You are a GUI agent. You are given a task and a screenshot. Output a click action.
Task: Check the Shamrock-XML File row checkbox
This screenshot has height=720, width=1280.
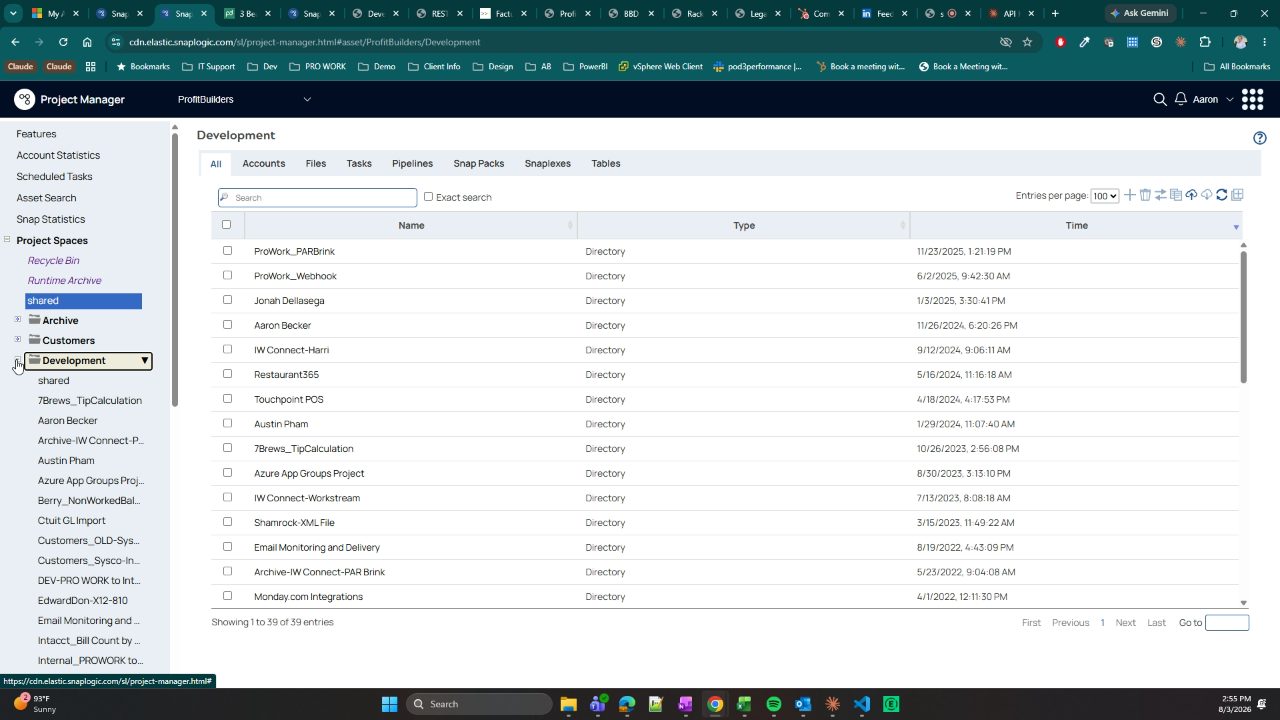click(227, 522)
